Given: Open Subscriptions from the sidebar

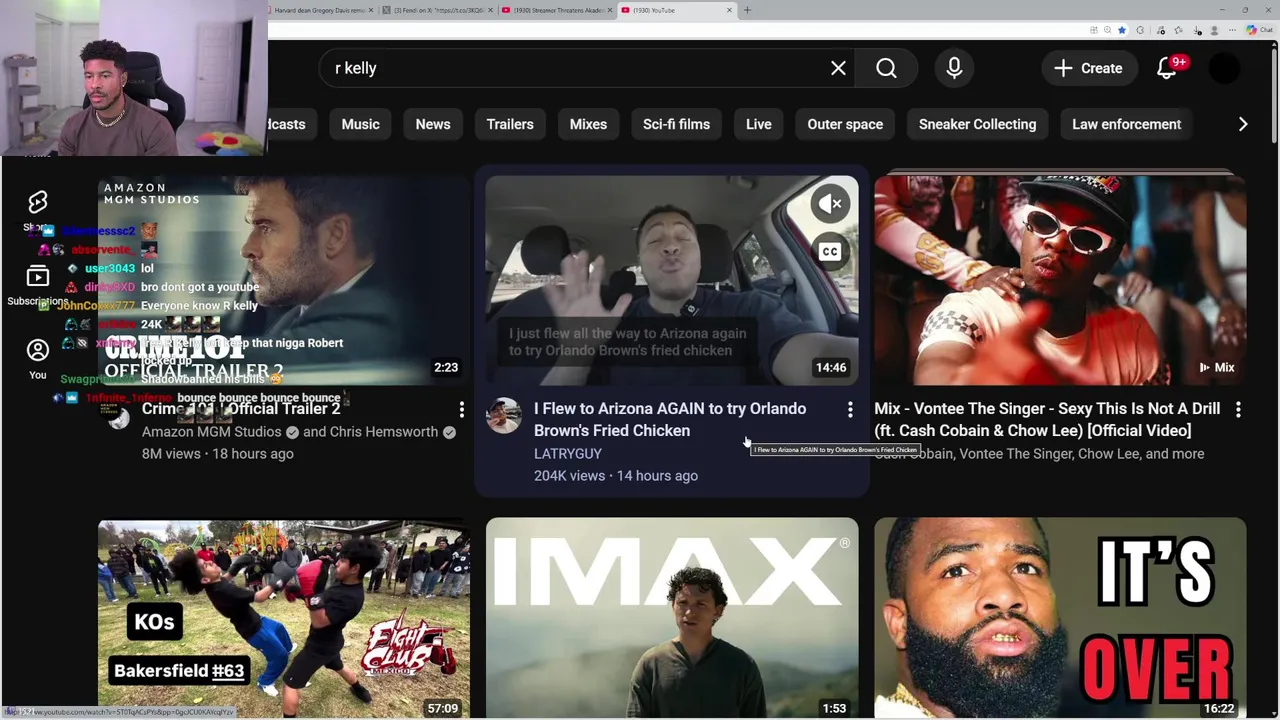Looking at the screenshot, I should pyautogui.click(x=38, y=285).
